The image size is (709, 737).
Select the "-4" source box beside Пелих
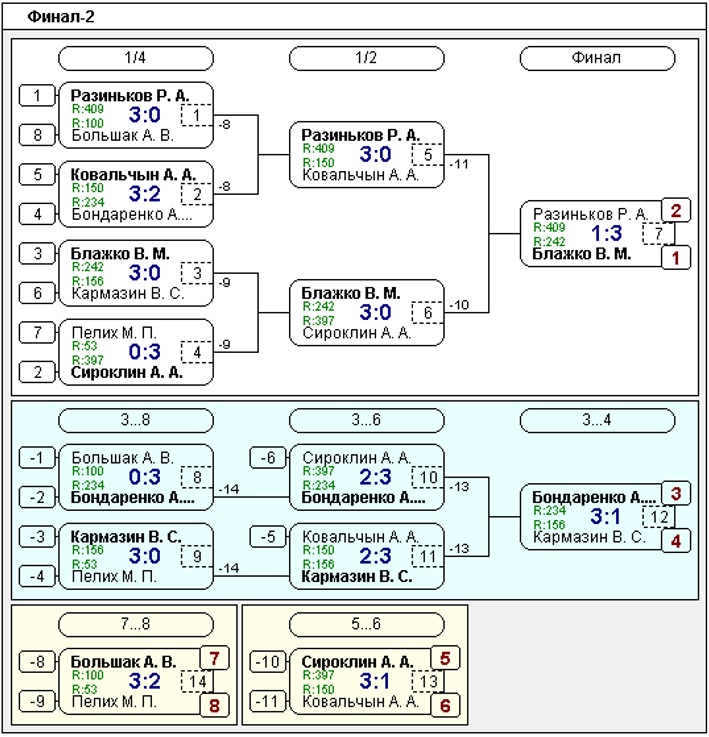coord(37,576)
